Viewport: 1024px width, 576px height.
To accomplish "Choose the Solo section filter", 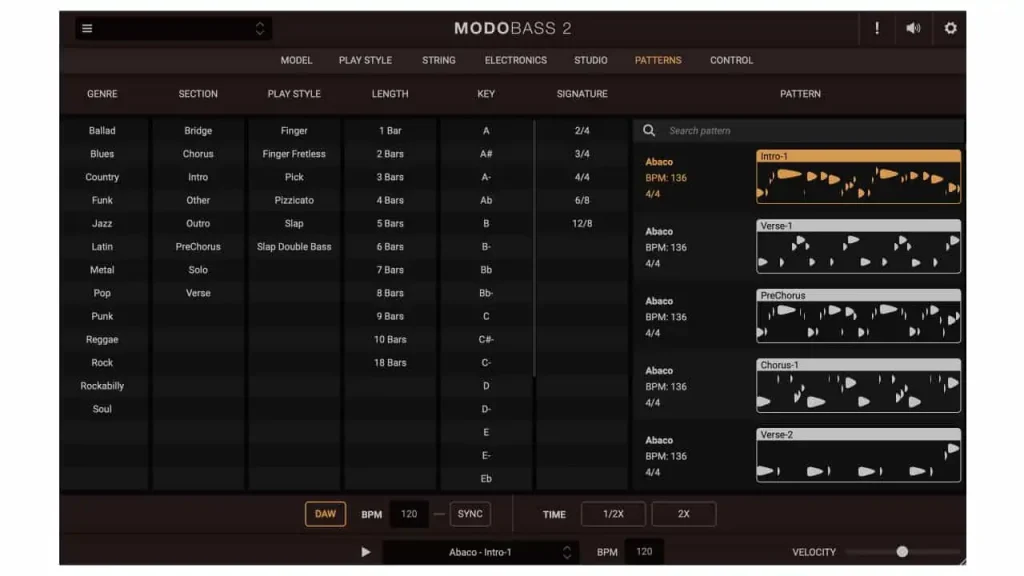I will click(198, 270).
